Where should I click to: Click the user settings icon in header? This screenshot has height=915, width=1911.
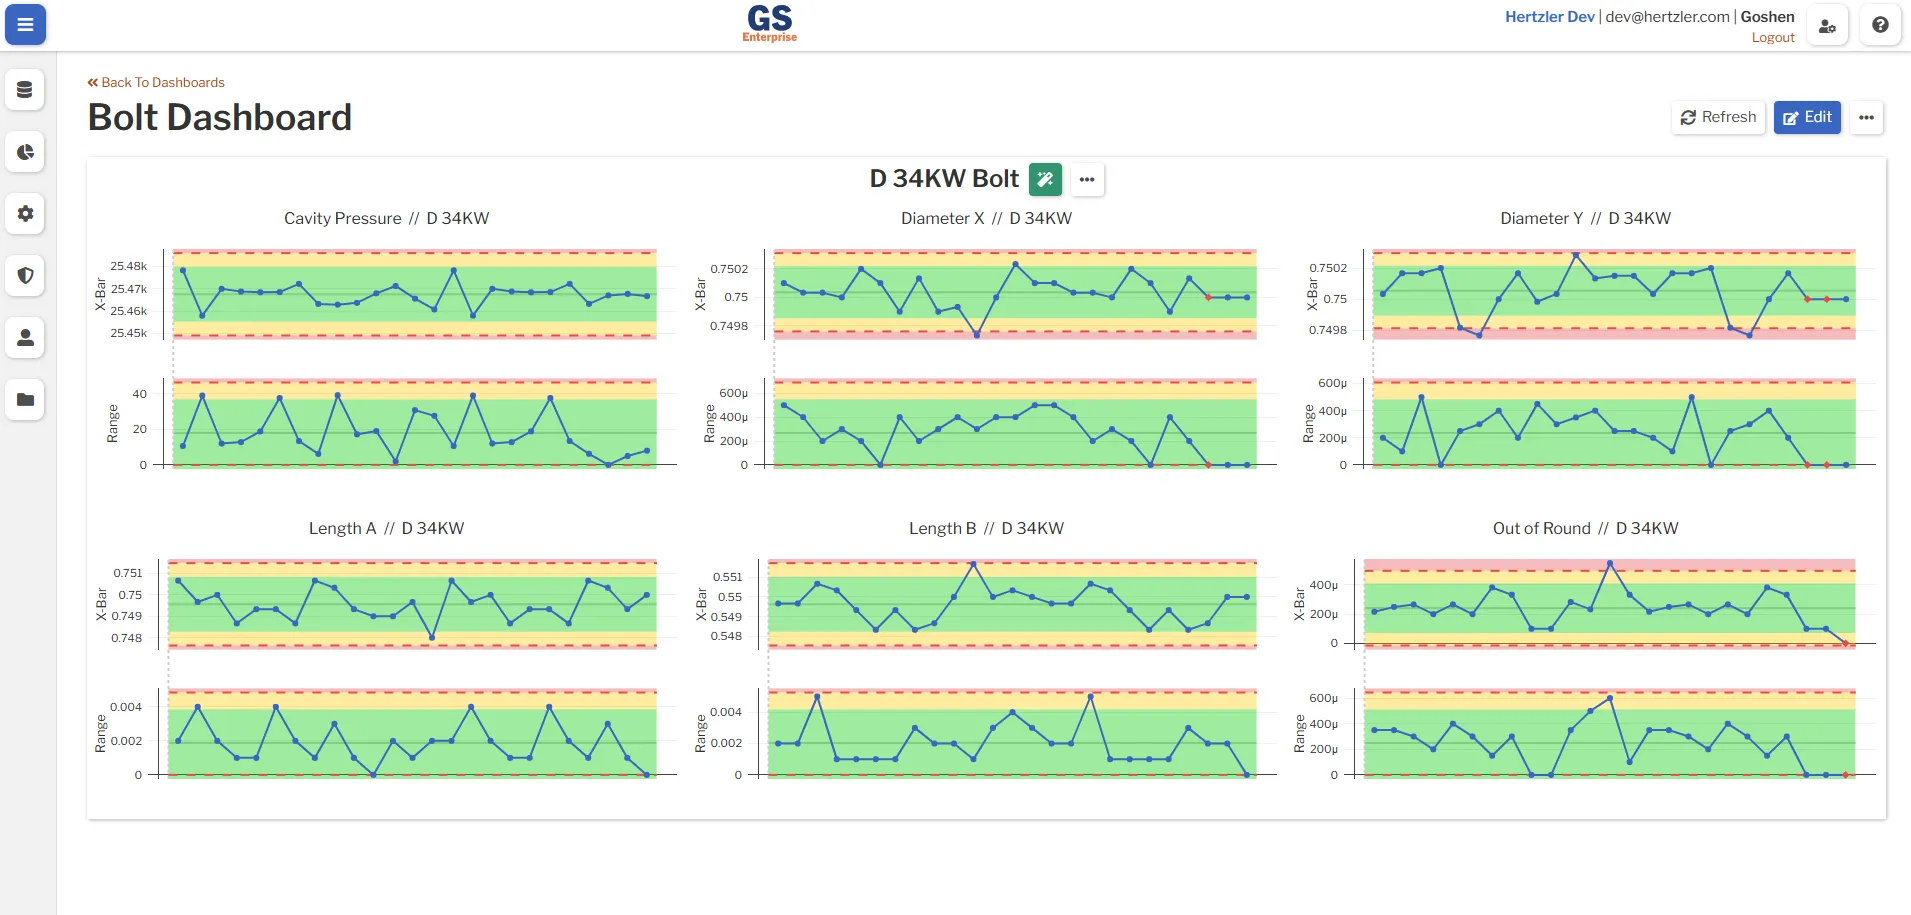1827,26
